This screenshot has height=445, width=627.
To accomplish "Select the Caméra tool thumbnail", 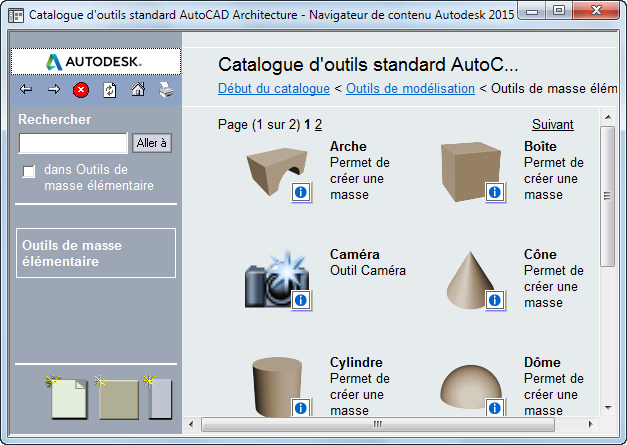I will click(276, 280).
